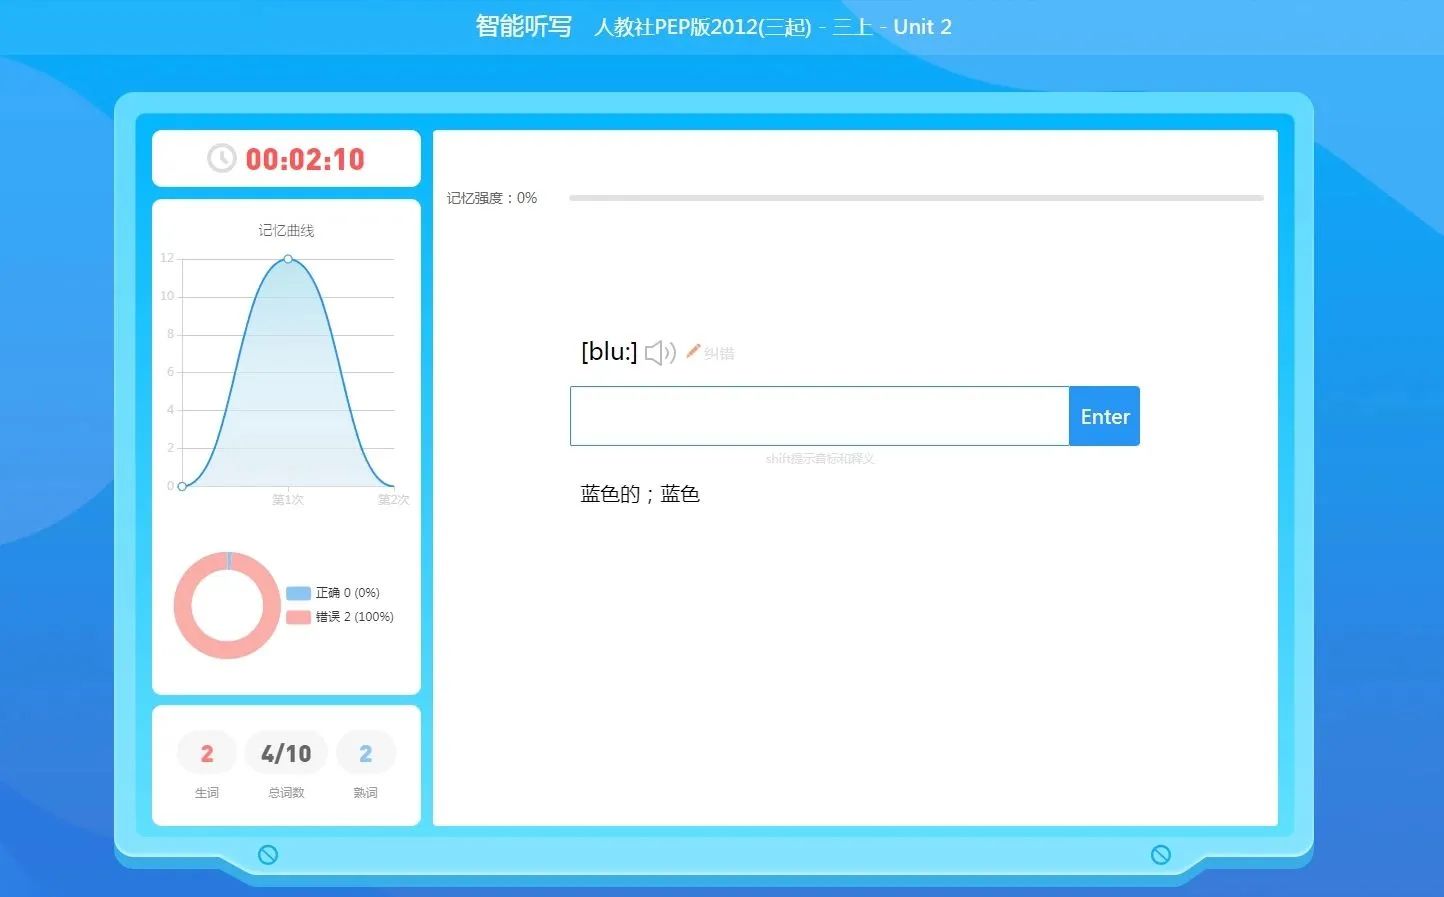Click the 生词 count badge showing 2
Screen dimensions: 1444x897
pos(207,753)
